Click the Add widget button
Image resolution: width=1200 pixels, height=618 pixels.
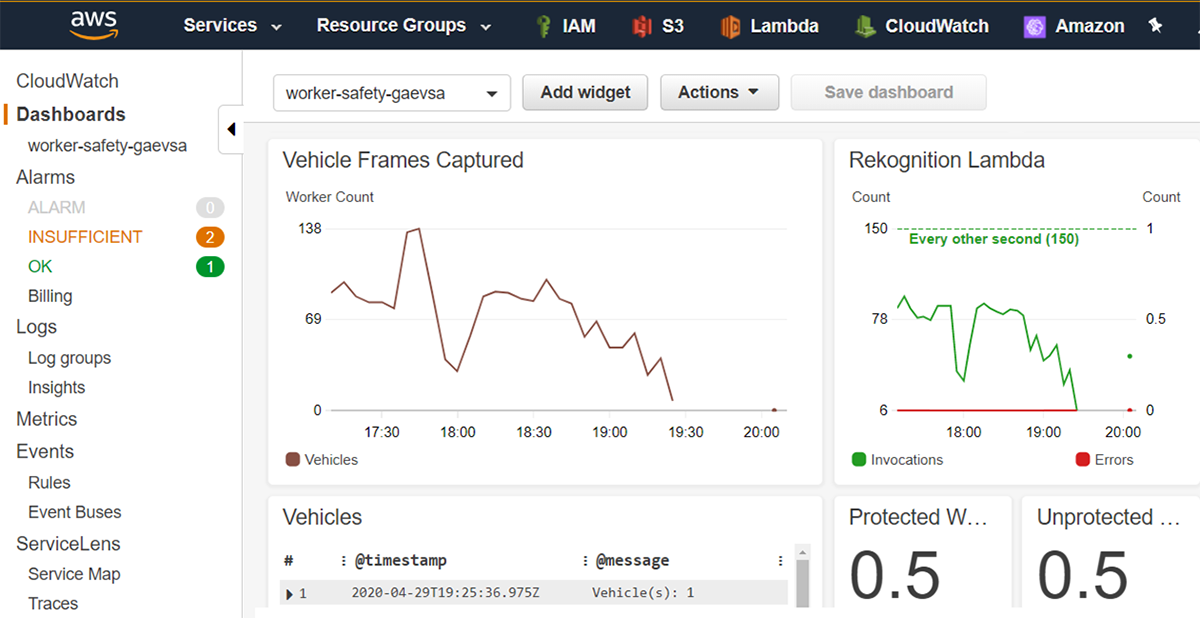585,92
